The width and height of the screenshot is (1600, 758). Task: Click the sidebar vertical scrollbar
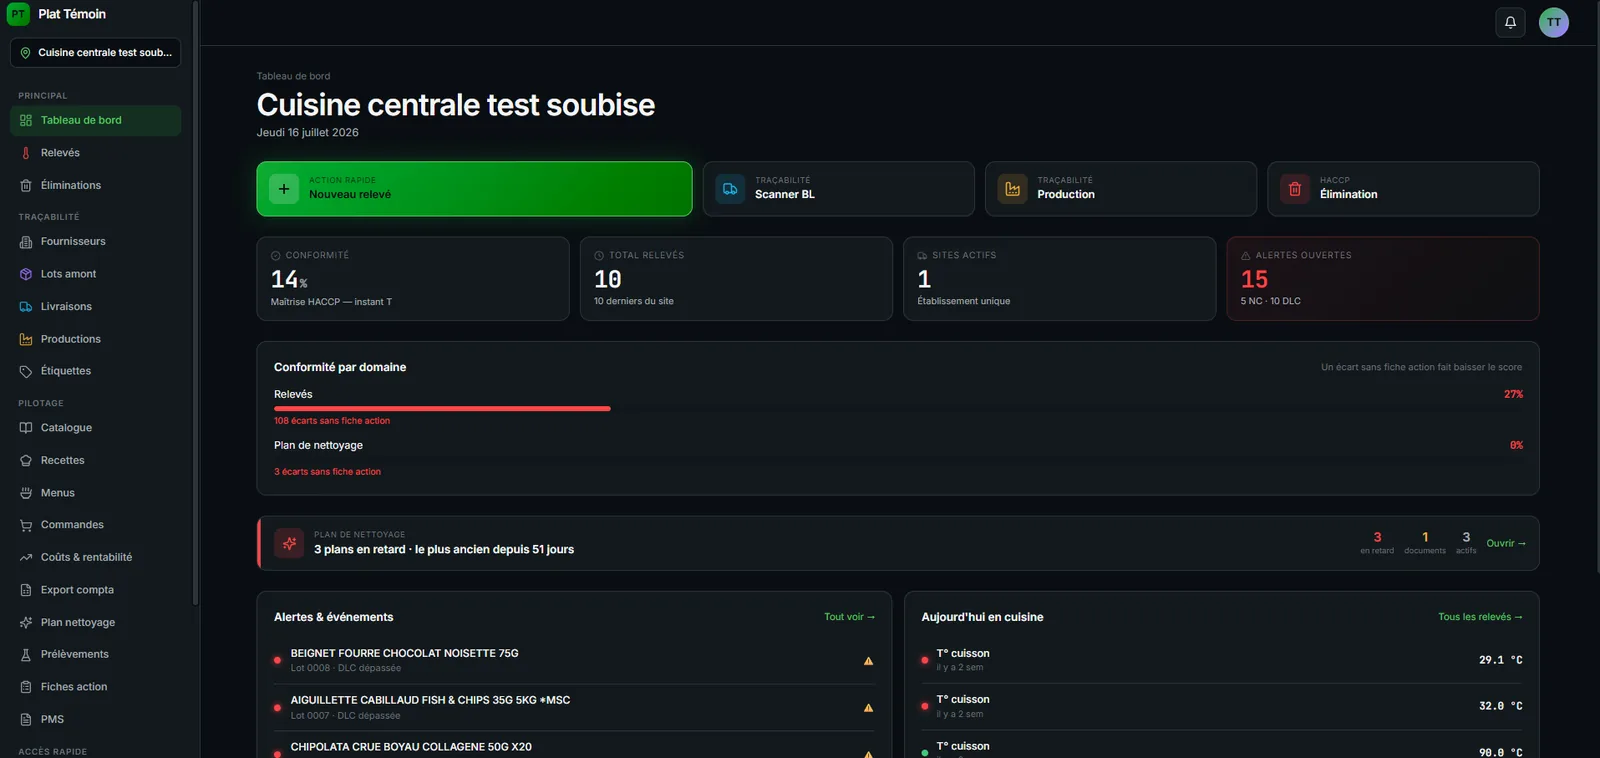pos(195,302)
